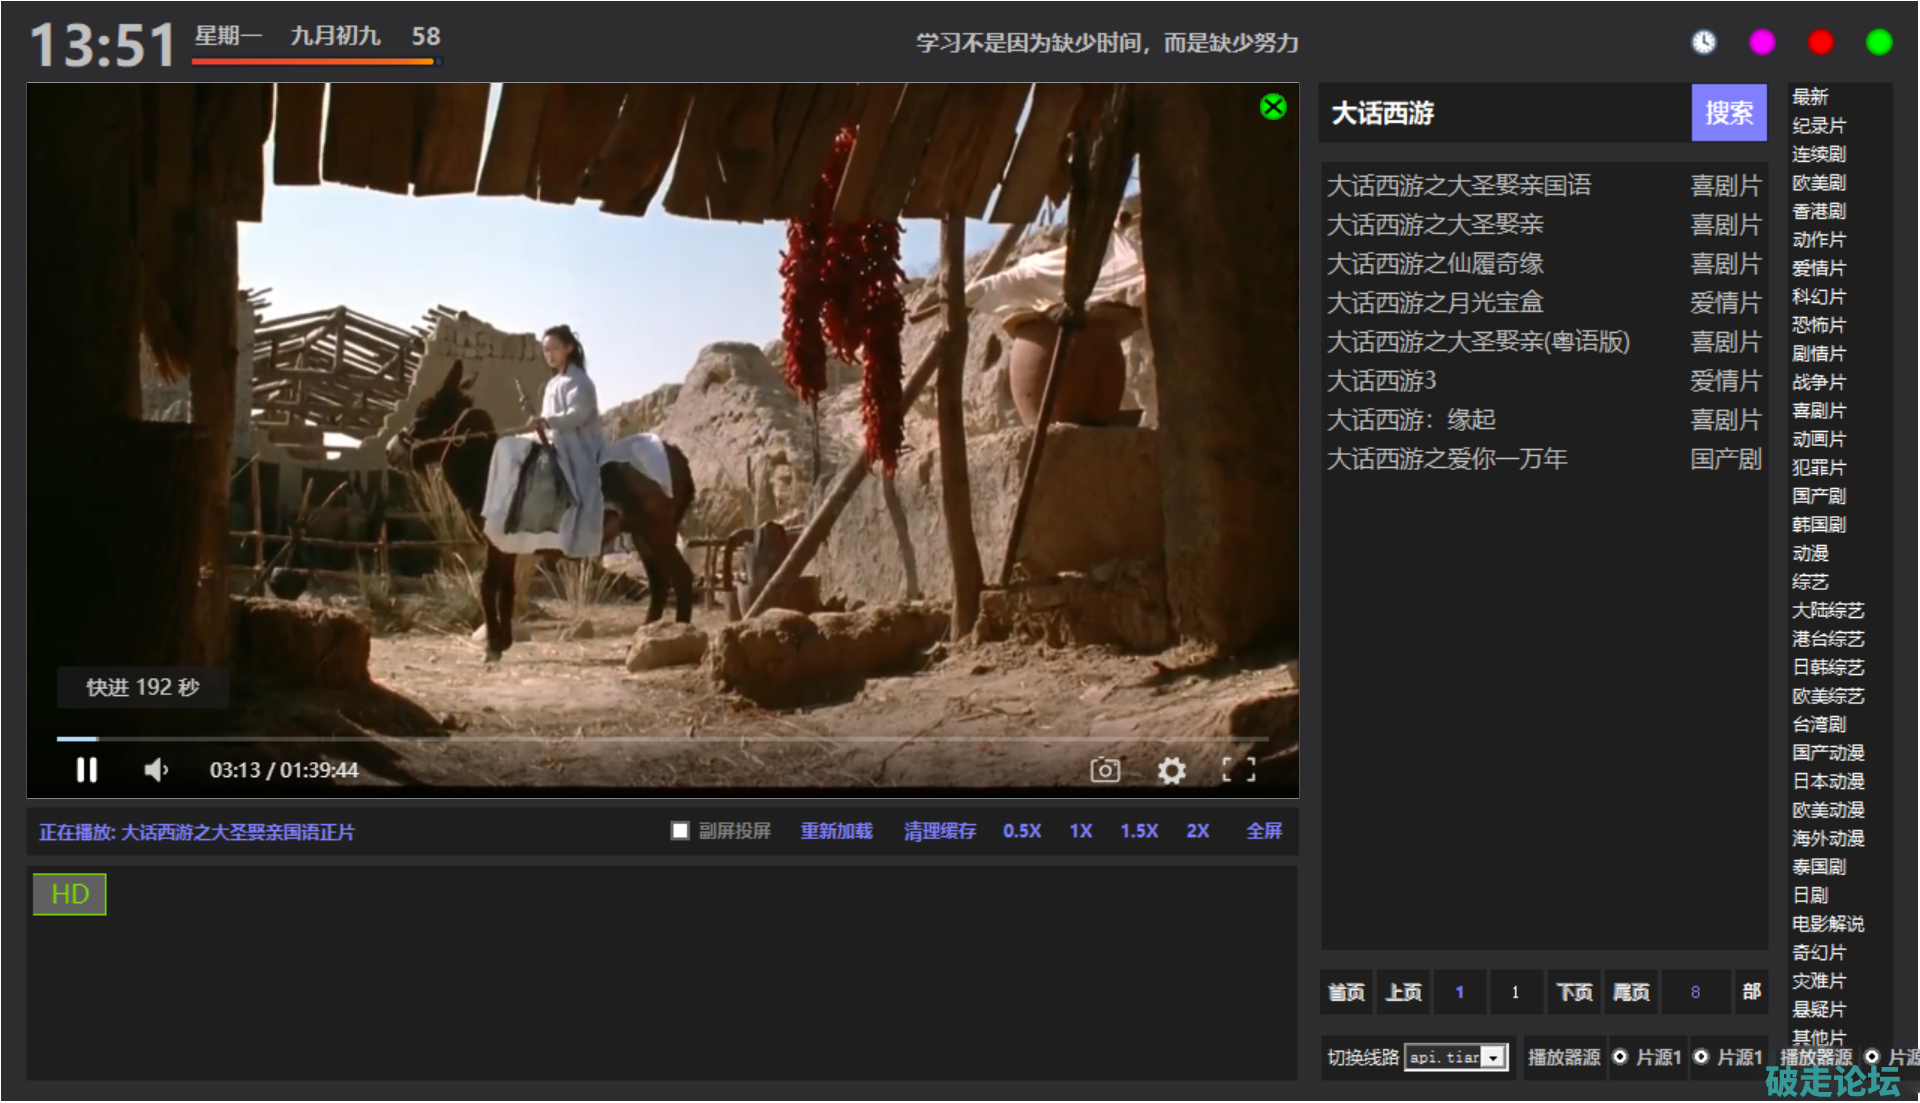Click the magenta circle button

1762,42
